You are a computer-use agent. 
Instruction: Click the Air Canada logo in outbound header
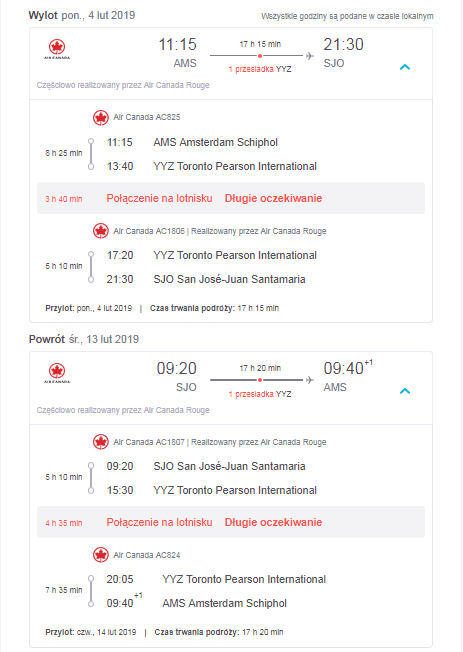pos(57,50)
